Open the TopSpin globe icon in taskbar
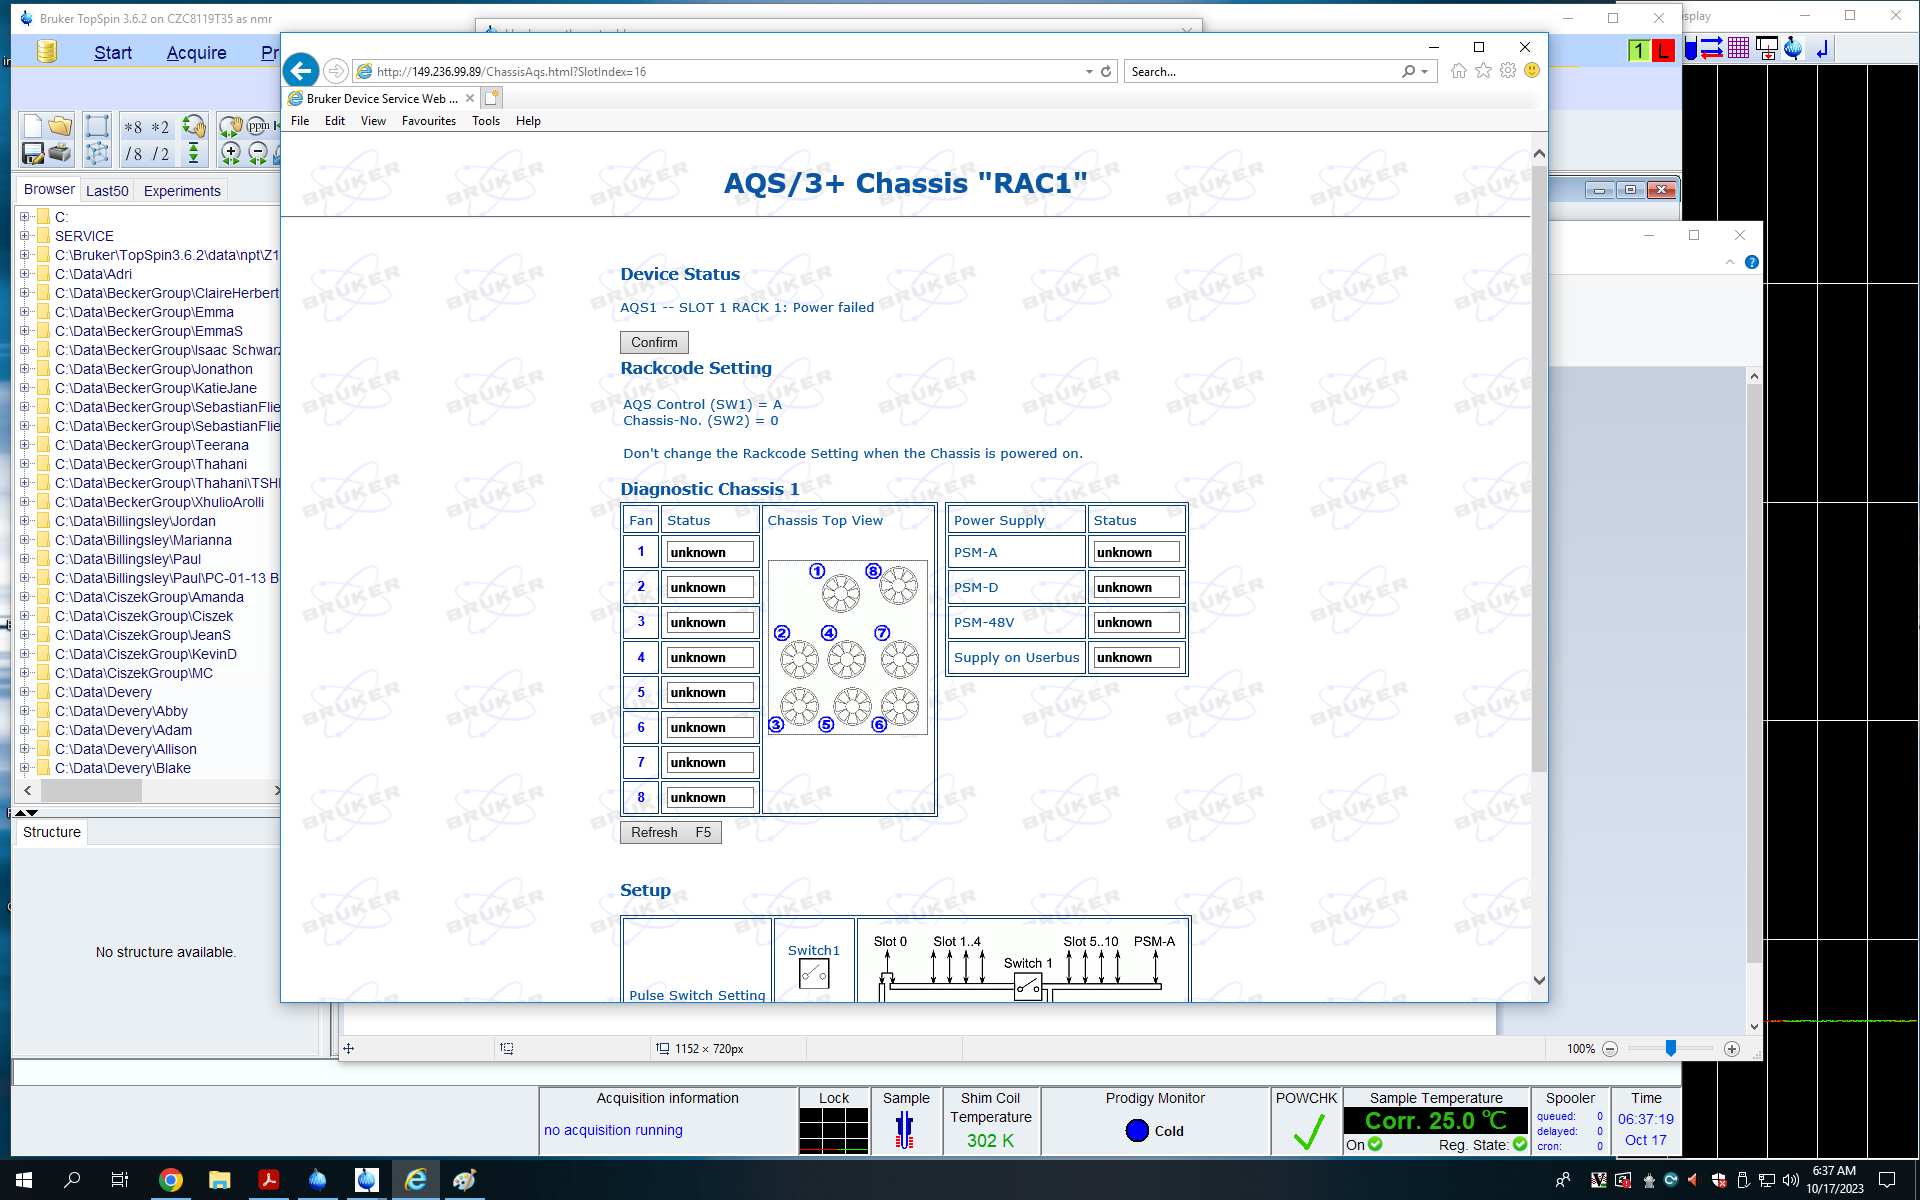Image resolution: width=1920 pixels, height=1200 pixels. coord(317,1180)
